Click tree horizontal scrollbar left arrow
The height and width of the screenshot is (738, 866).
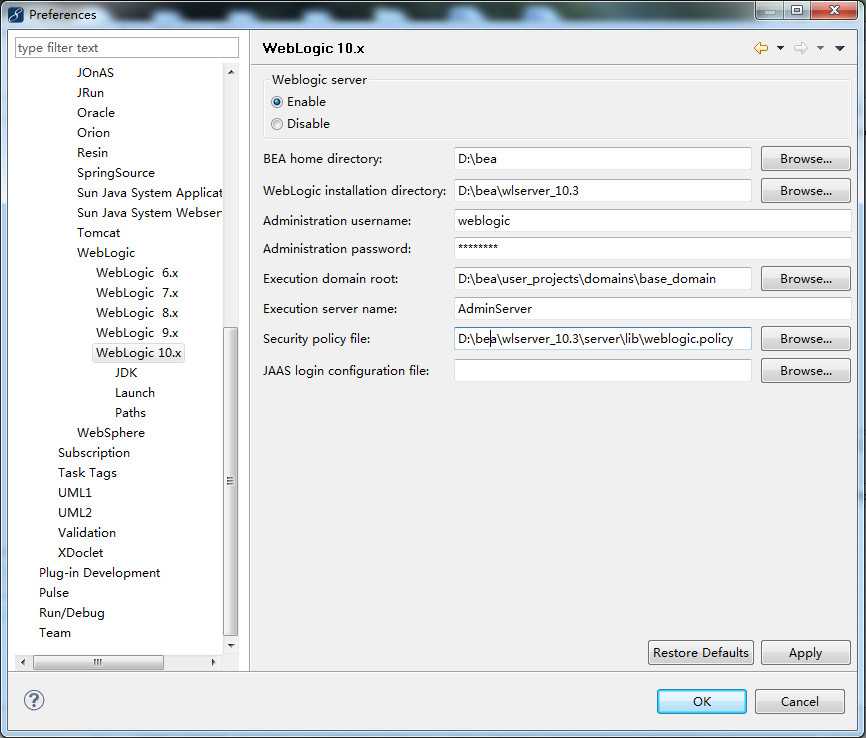[x=23, y=662]
